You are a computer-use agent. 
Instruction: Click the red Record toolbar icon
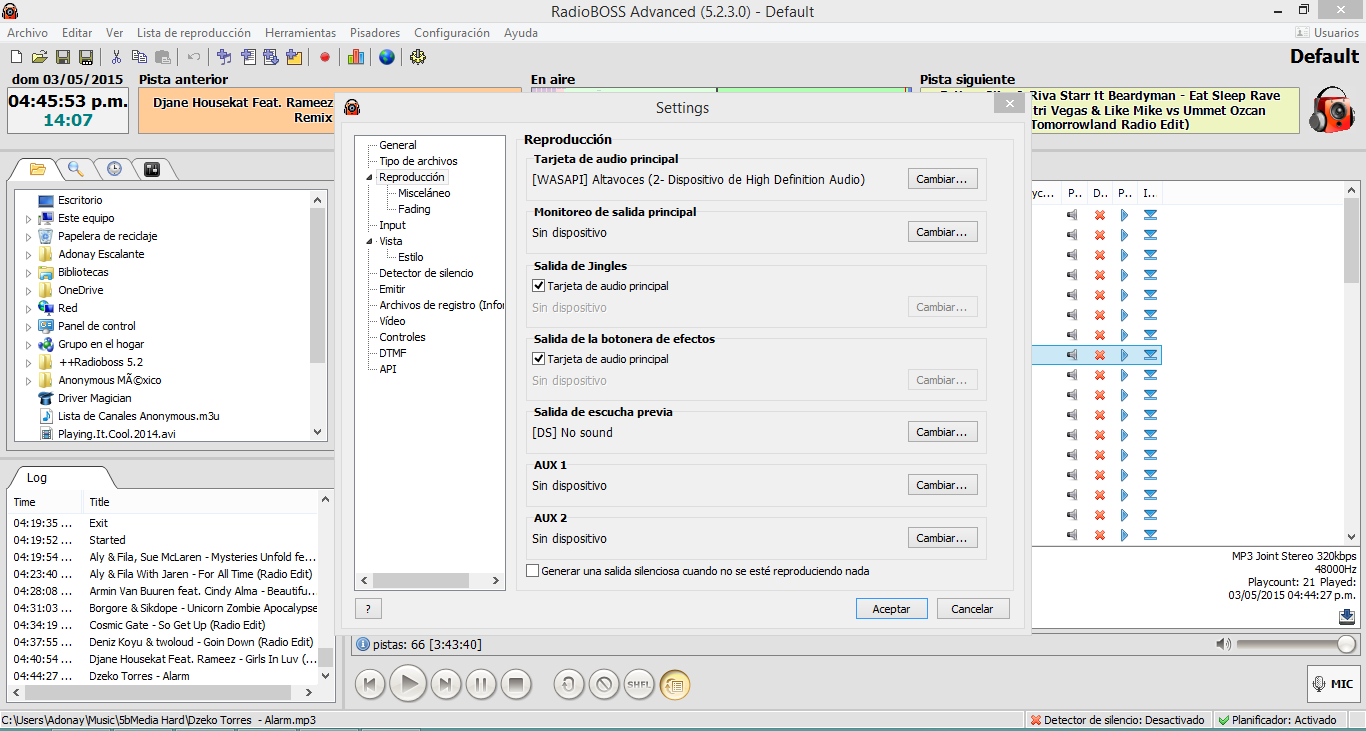point(325,57)
